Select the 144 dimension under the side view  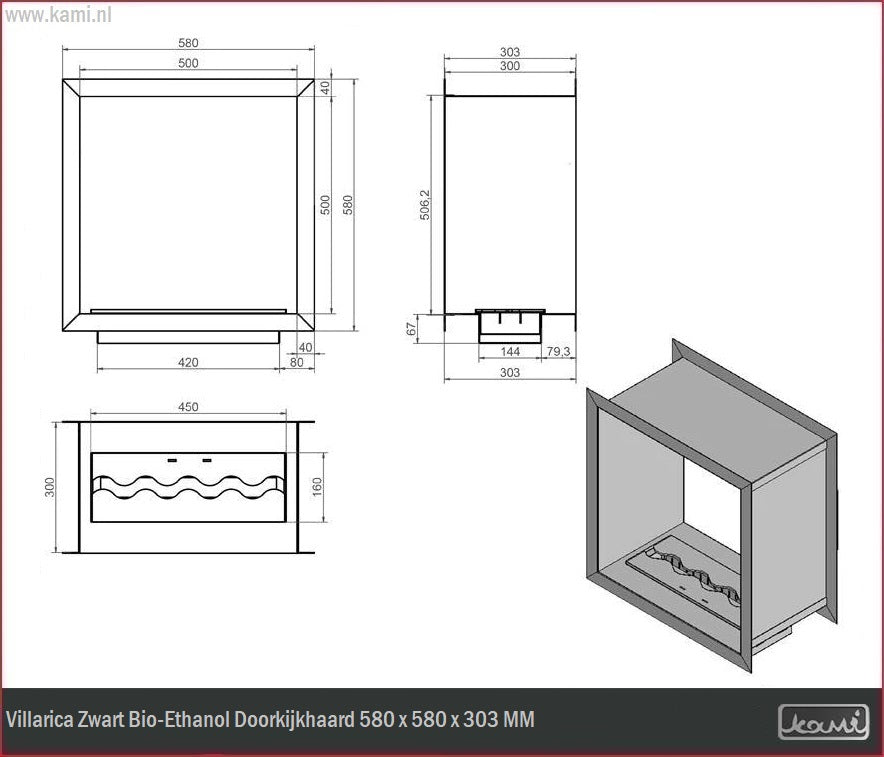(510, 352)
